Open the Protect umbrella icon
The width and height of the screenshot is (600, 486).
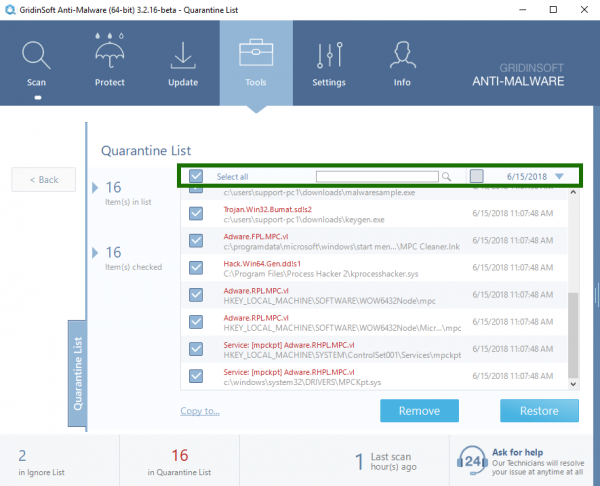(109, 51)
